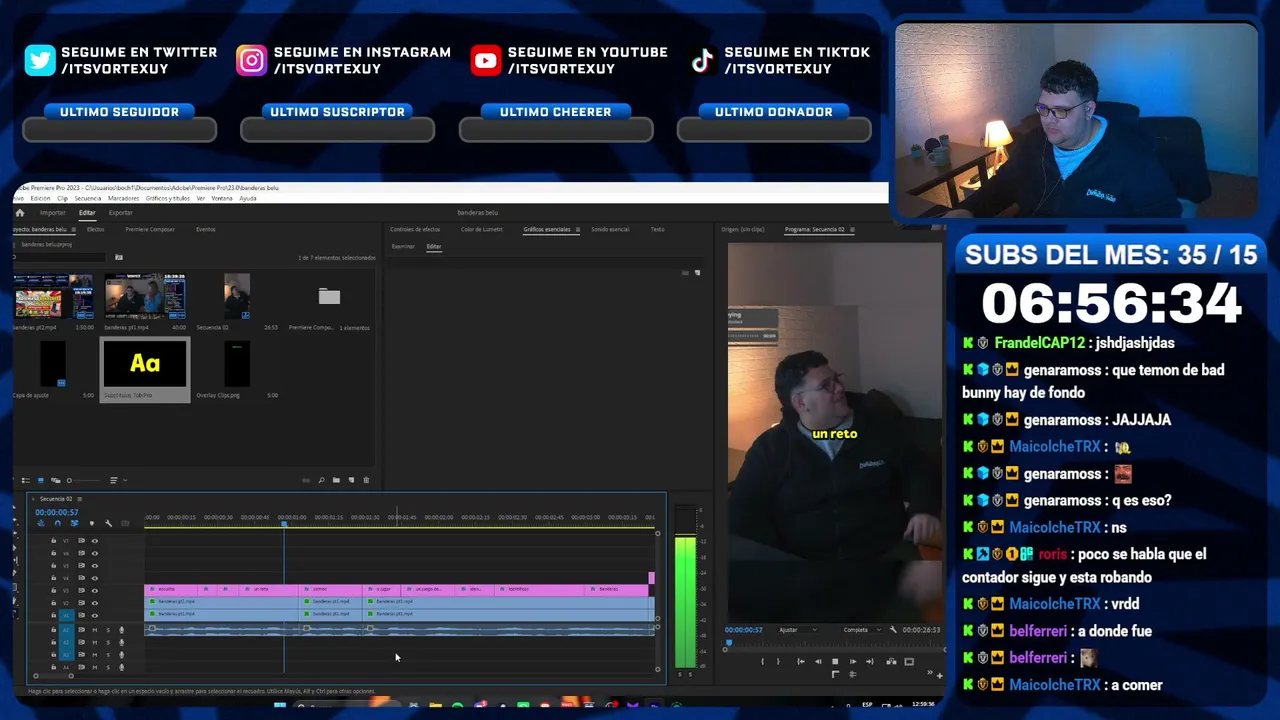1280x720 pixels.
Task: Select the pink 'banderas' caption clip
Action: coord(618,589)
